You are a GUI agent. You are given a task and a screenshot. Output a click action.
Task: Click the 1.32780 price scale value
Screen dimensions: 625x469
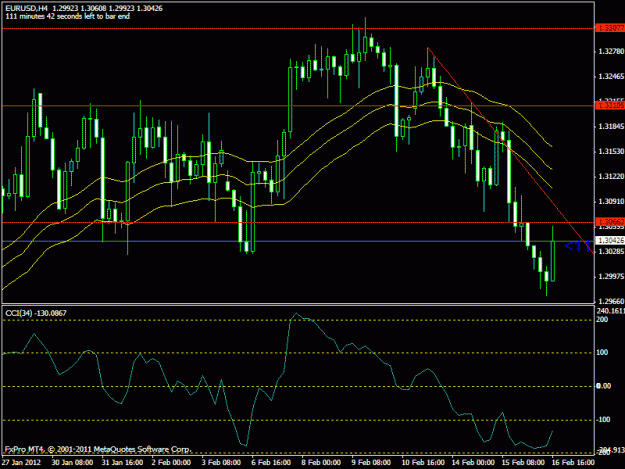pos(611,51)
